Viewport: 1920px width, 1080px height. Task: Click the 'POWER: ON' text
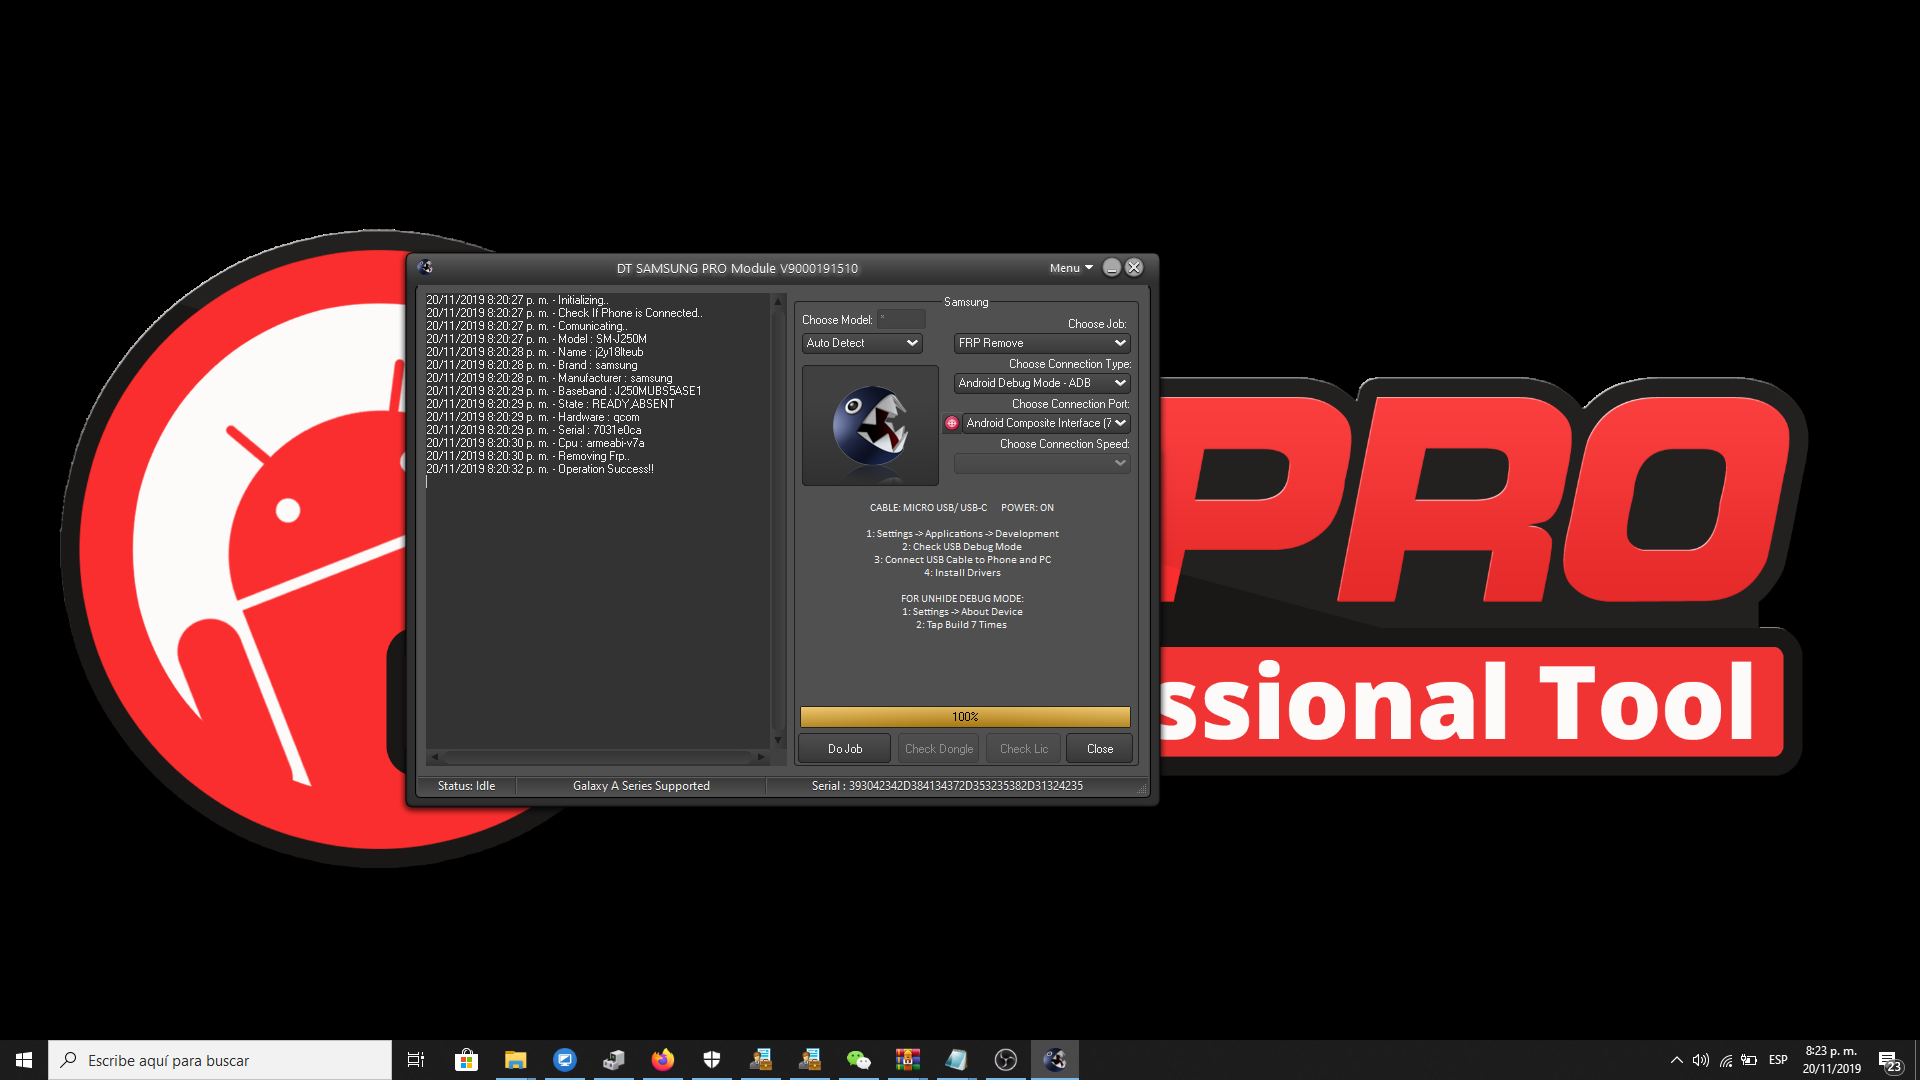tap(1027, 508)
